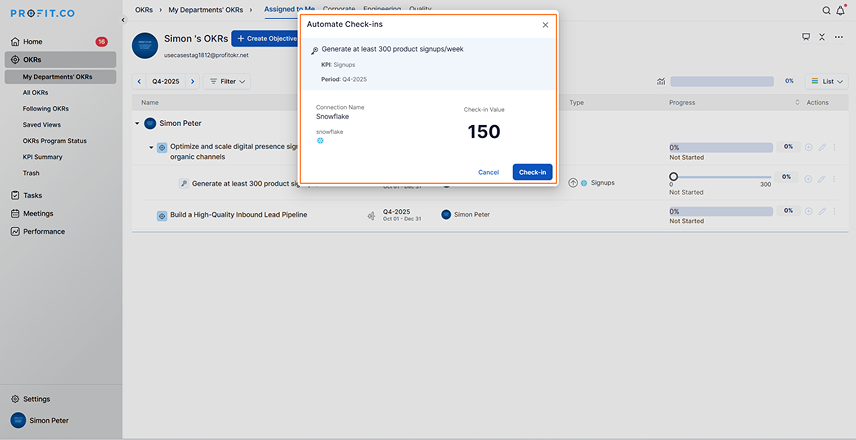Open row menu for Signups key result
The height and width of the screenshot is (440, 856).
pos(834,179)
